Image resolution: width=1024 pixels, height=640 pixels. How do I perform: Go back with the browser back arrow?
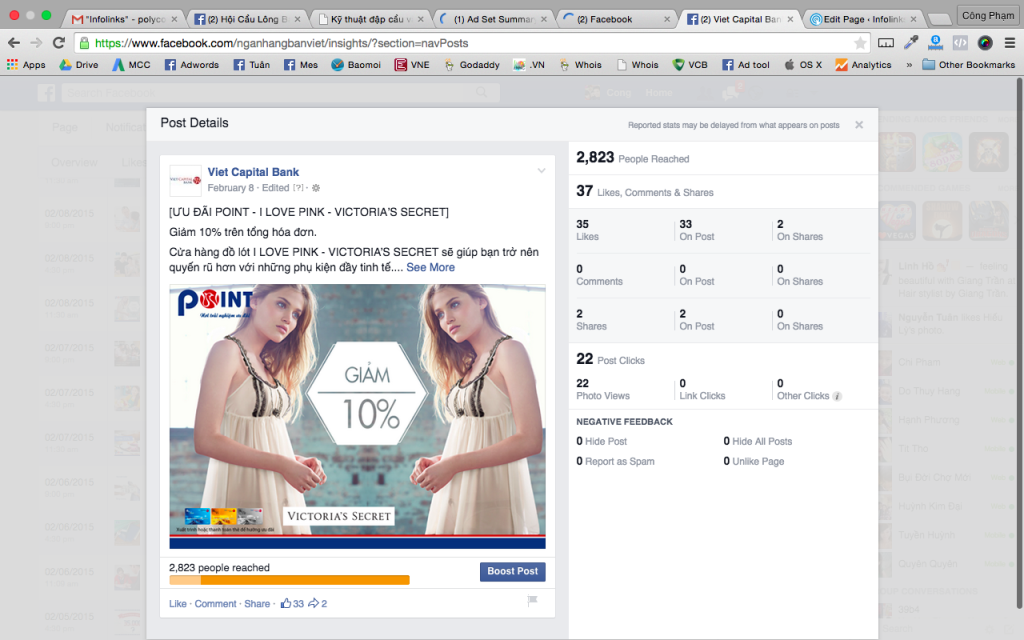(x=14, y=43)
